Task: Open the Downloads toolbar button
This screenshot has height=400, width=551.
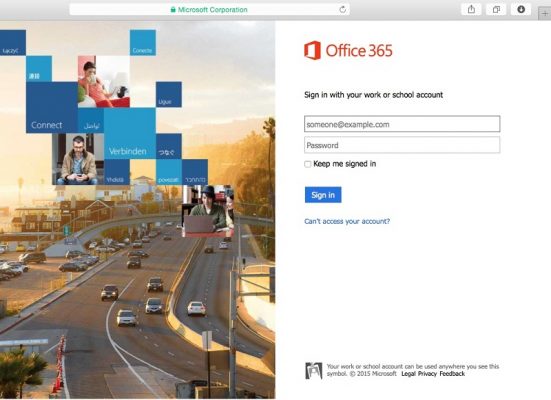Action: (x=521, y=9)
